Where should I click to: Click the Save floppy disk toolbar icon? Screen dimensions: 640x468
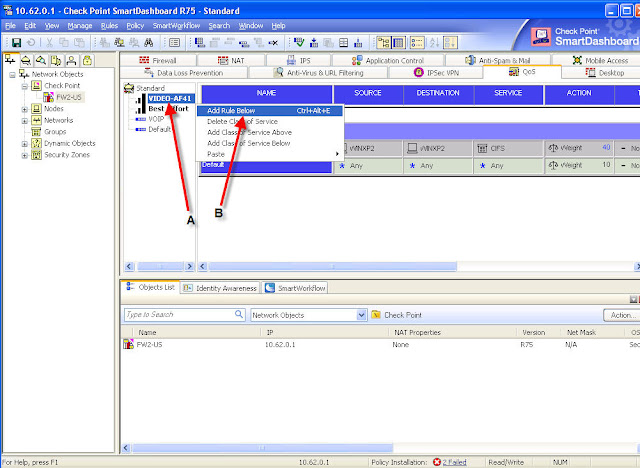pos(16,42)
